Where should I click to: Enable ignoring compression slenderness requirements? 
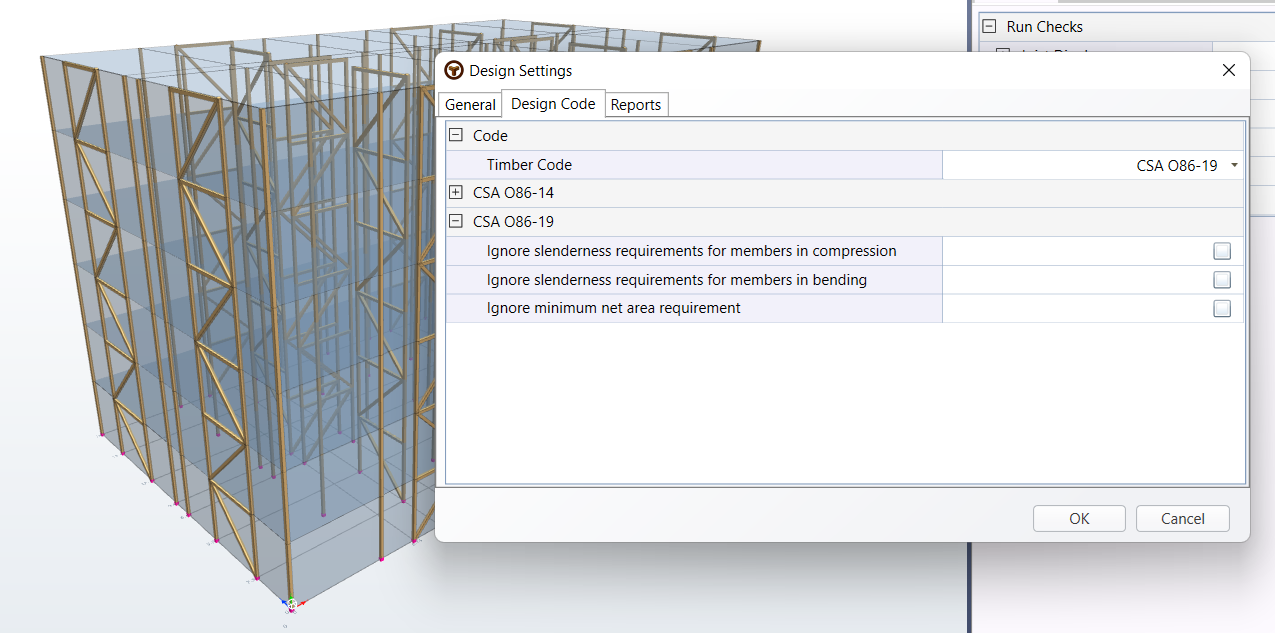(1221, 251)
